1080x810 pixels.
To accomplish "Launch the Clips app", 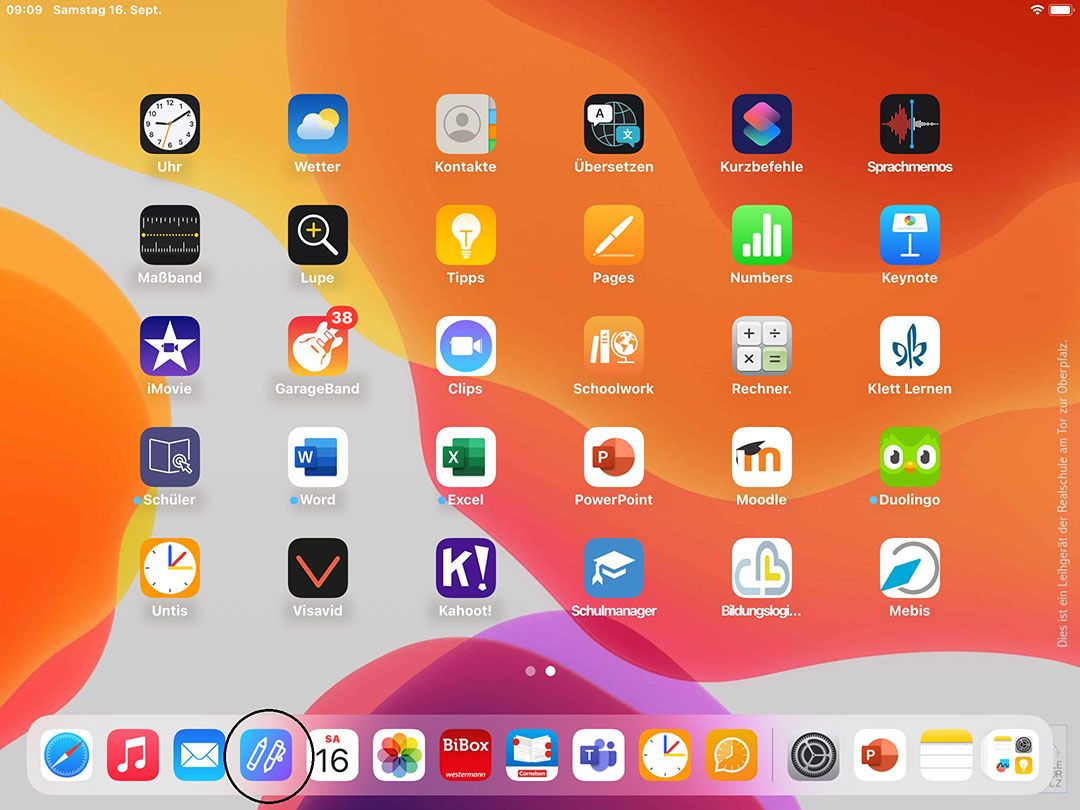I will pos(466,346).
